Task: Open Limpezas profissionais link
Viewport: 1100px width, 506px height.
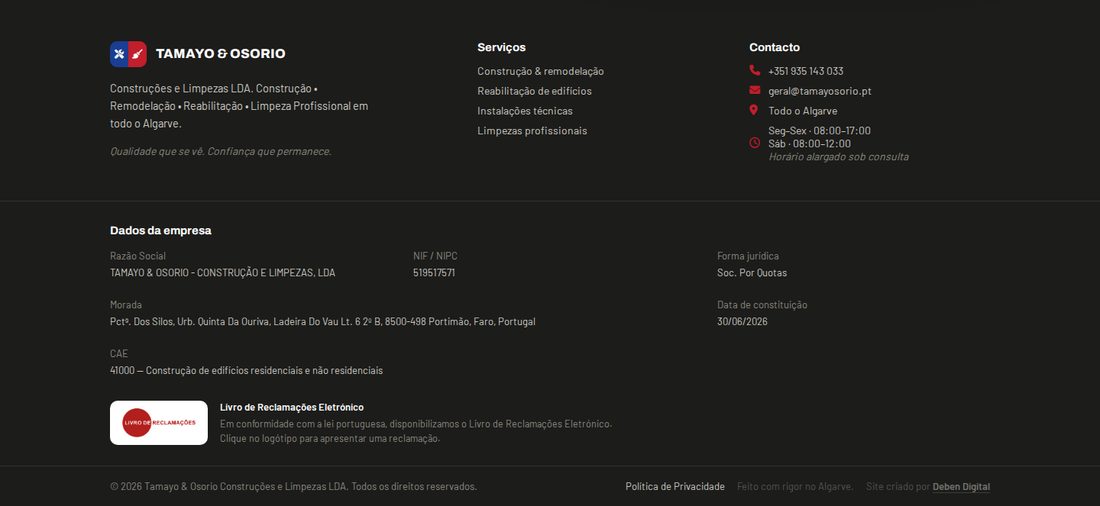Action: pyautogui.click(x=532, y=131)
